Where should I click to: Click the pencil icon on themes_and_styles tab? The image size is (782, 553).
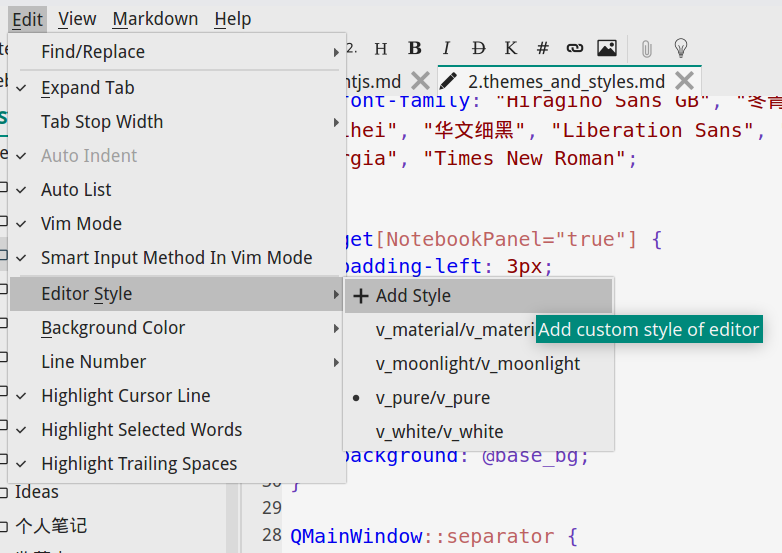click(448, 81)
